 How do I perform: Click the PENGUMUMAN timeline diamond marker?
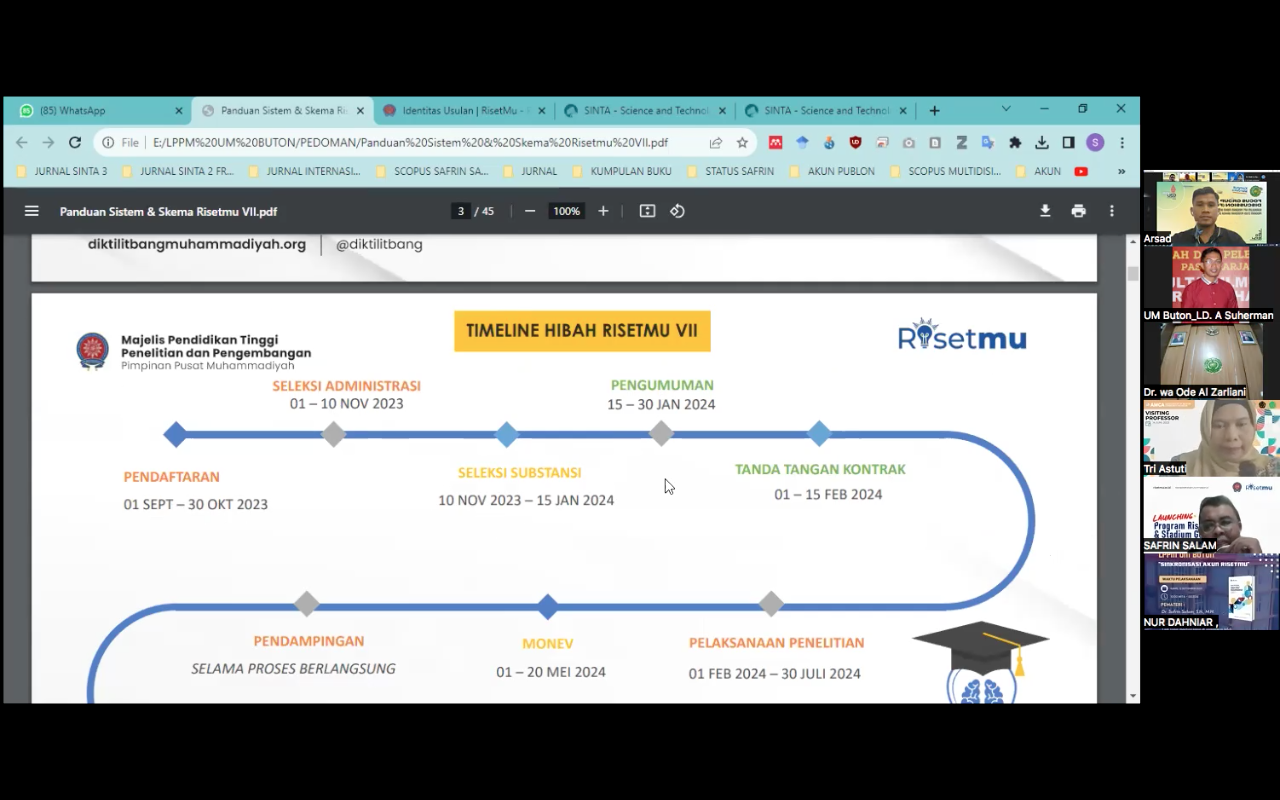661,434
